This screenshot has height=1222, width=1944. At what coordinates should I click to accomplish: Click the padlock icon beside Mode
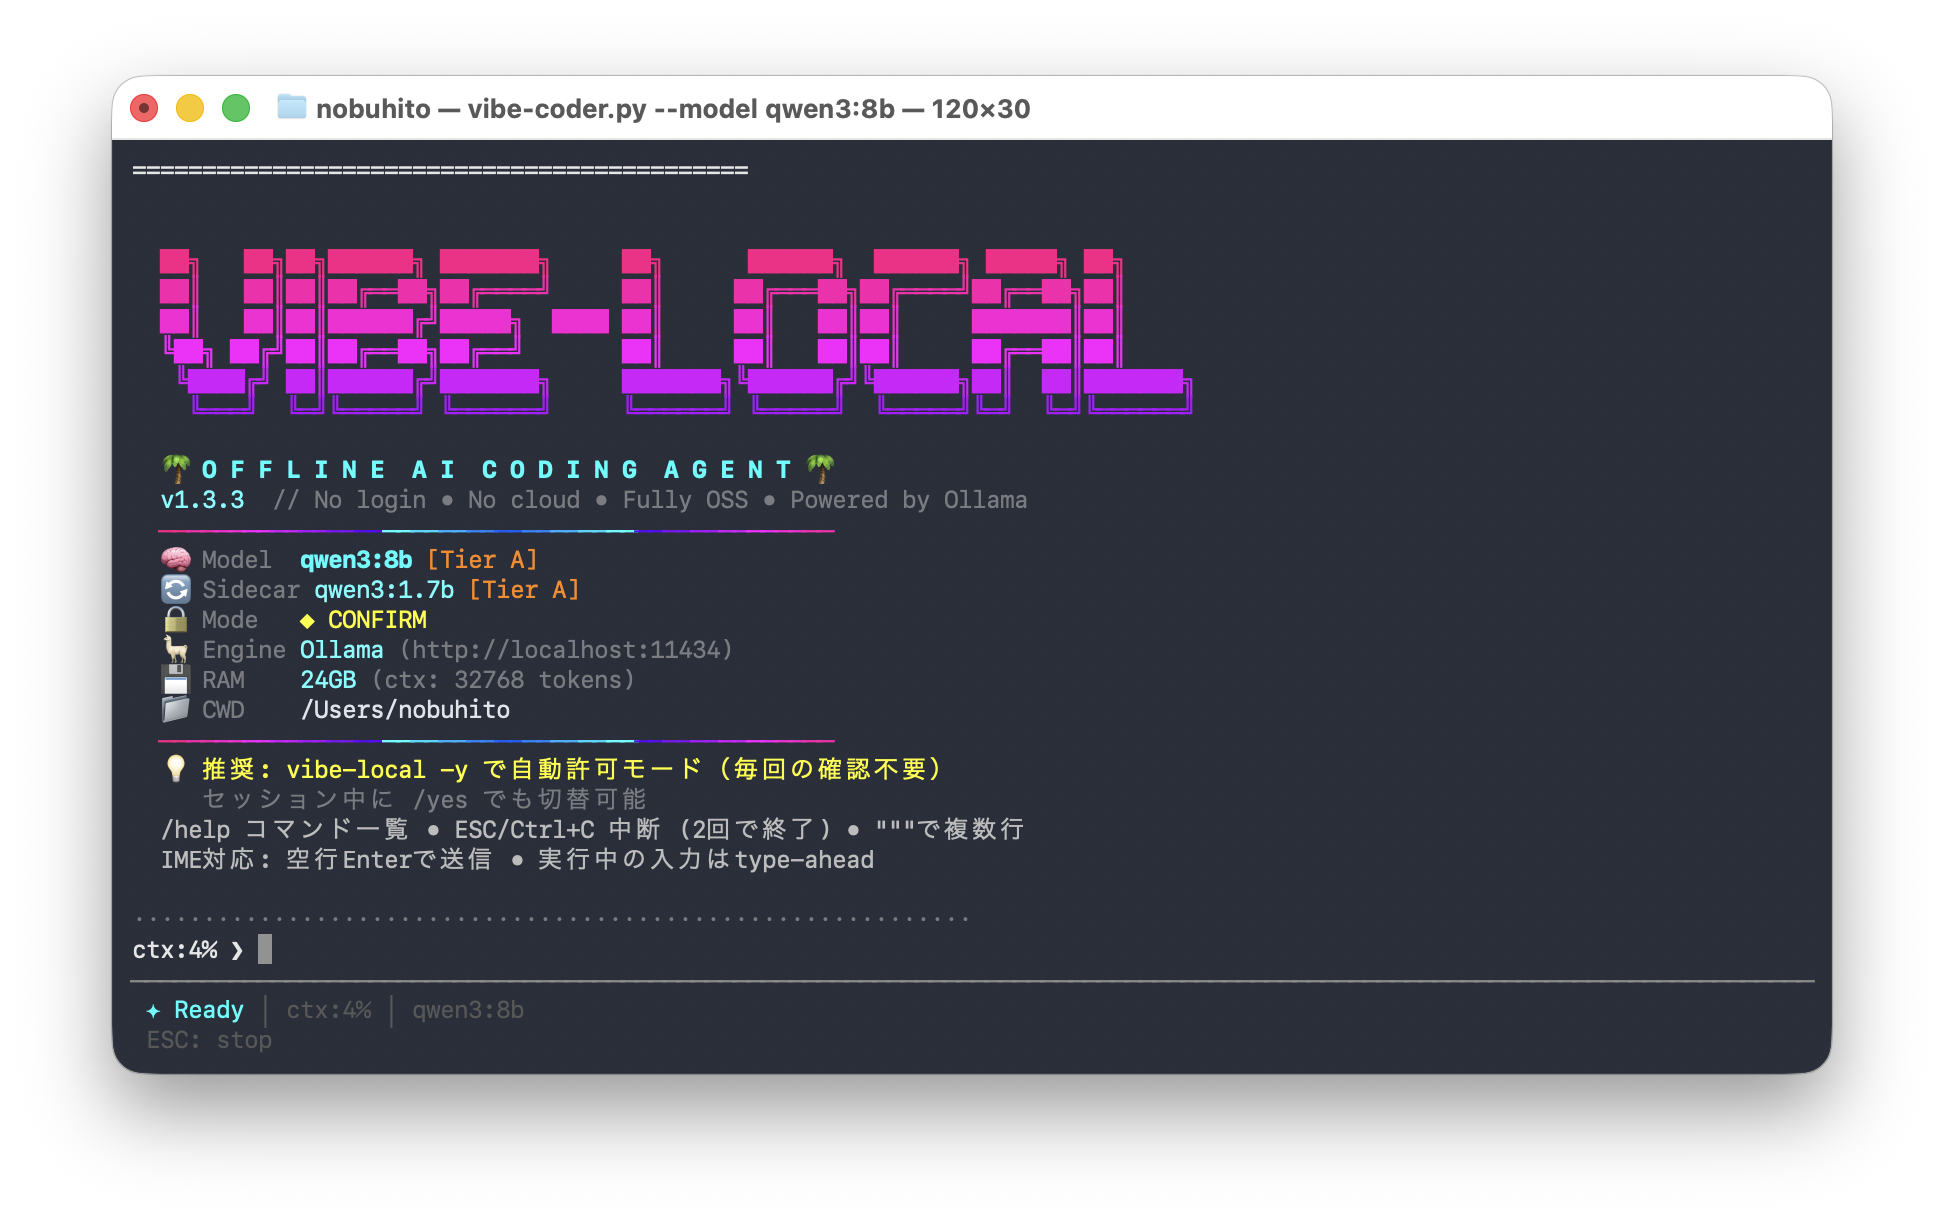(176, 619)
